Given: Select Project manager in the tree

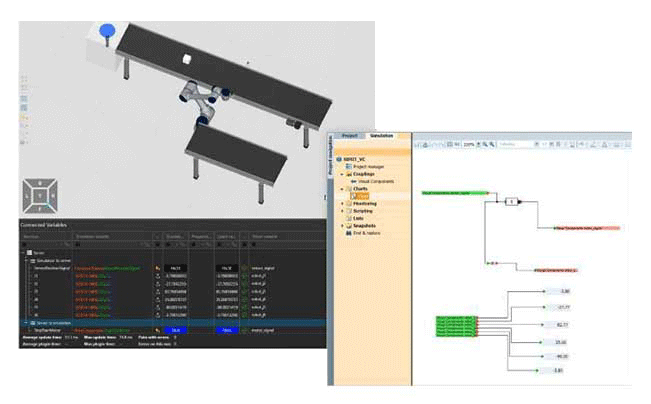Looking at the screenshot, I should tap(366, 167).
